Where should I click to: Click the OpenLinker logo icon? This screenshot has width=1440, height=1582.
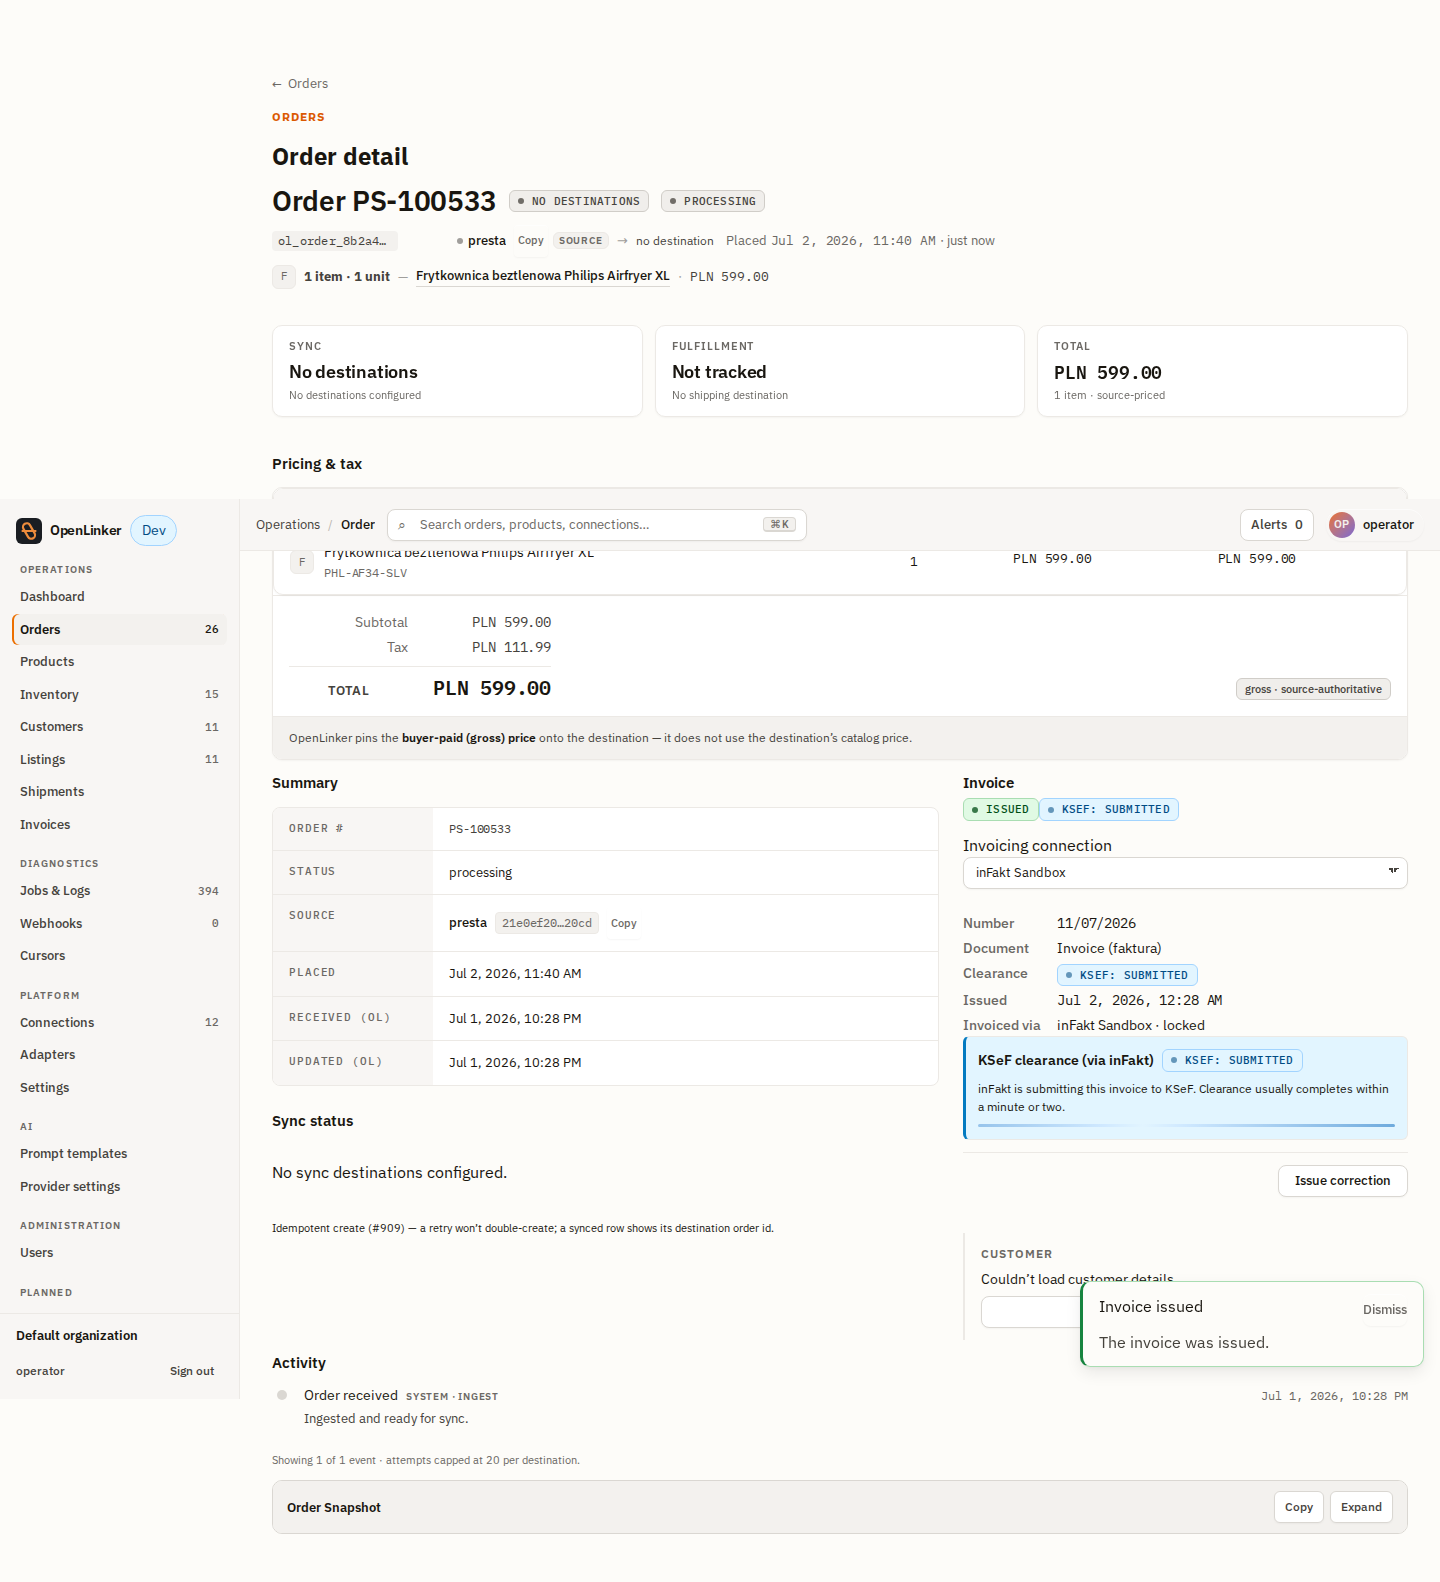tap(29, 531)
